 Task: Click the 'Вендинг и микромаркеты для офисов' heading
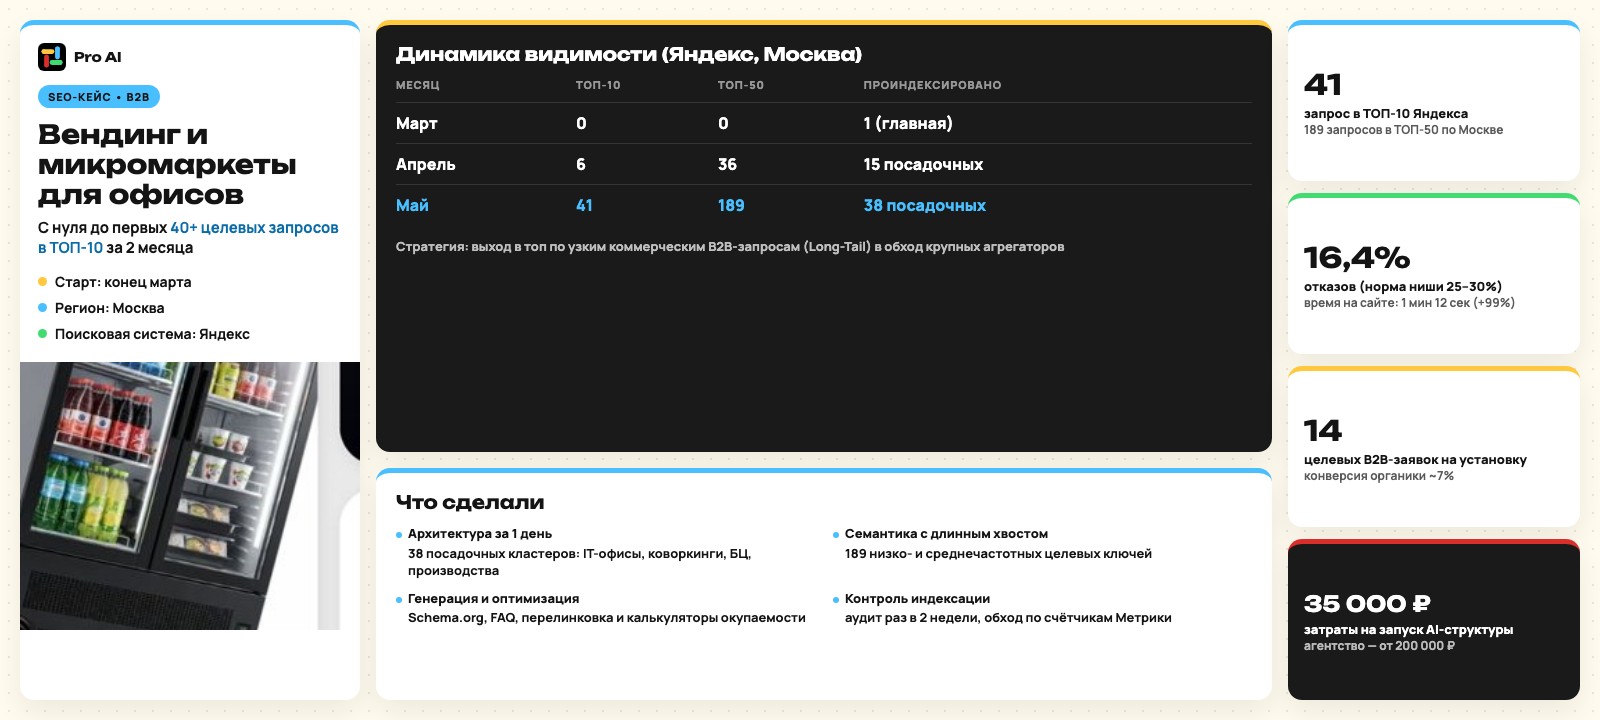pyautogui.click(x=168, y=164)
